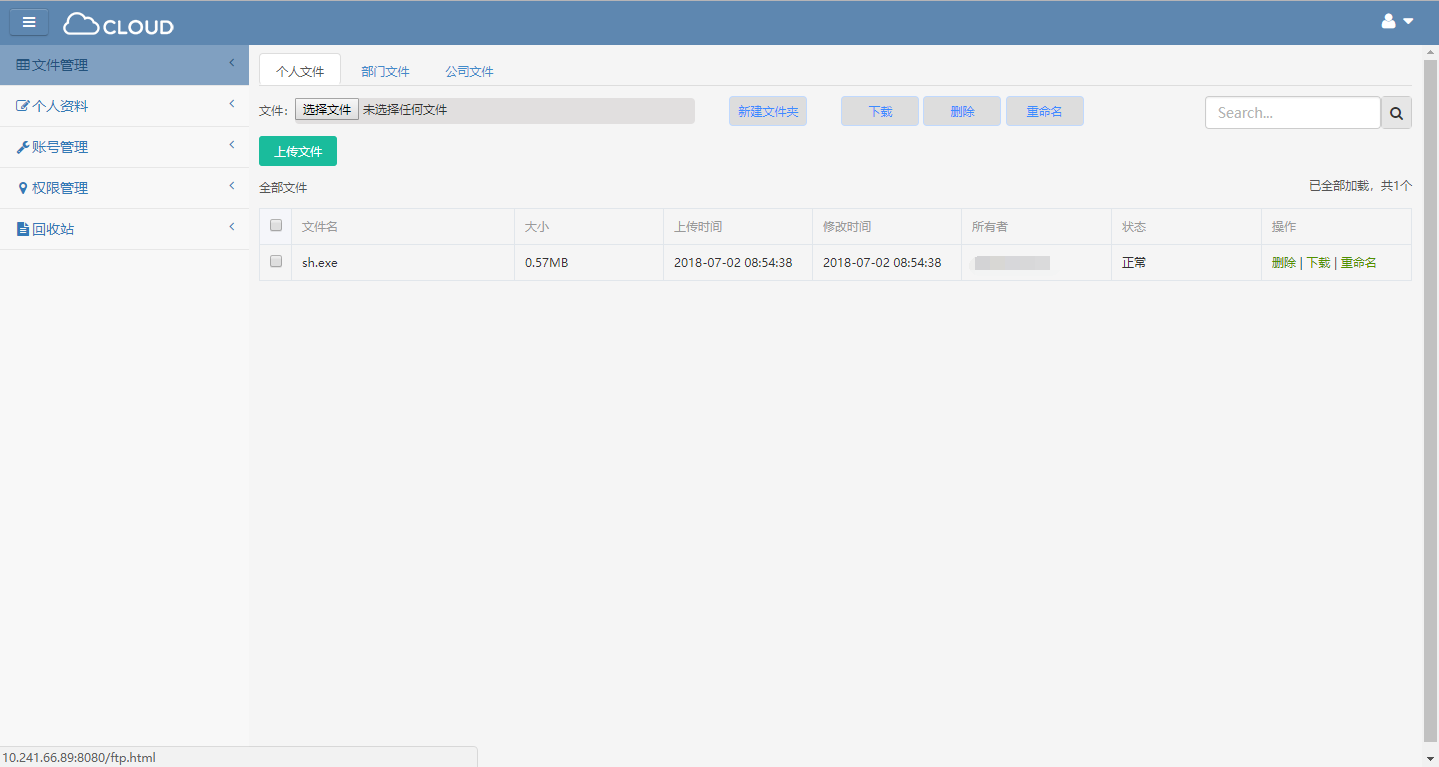
Task: Open the user account menu icon
Action: coord(1388,21)
